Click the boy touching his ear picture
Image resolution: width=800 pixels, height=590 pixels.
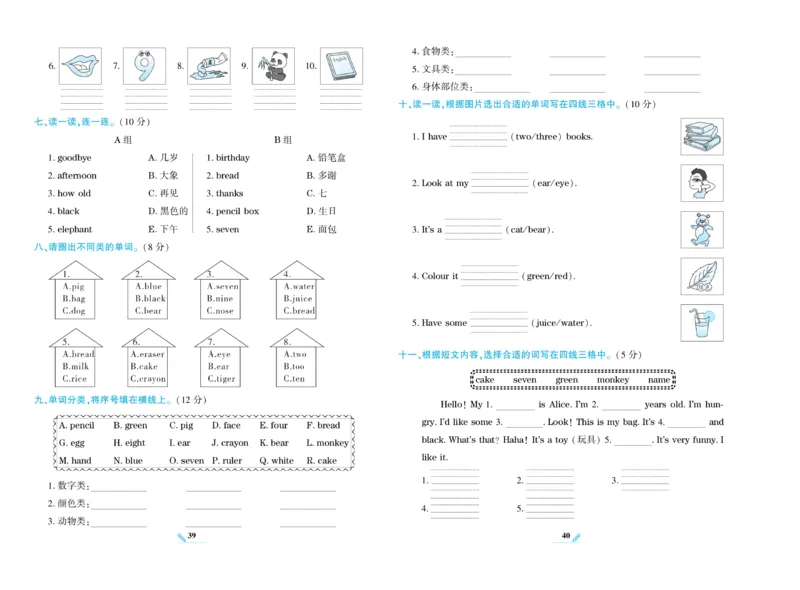coord(702,183)
